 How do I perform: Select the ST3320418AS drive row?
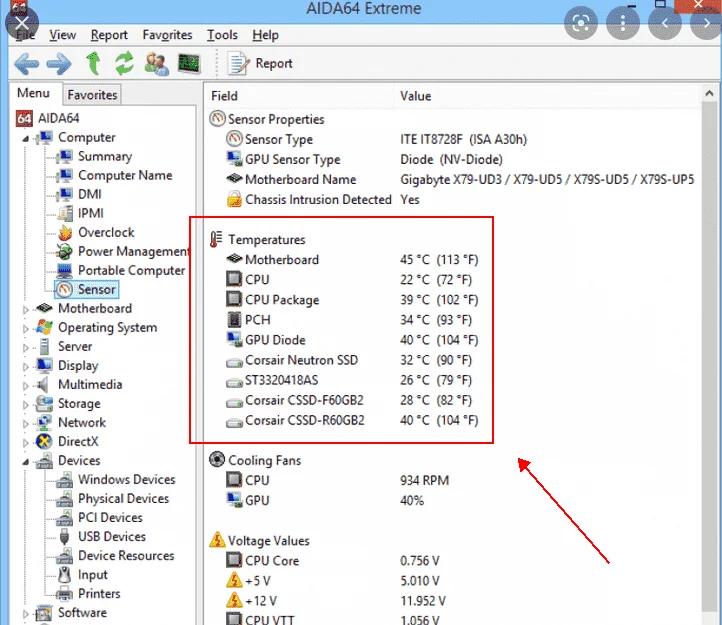coord(349,380)
